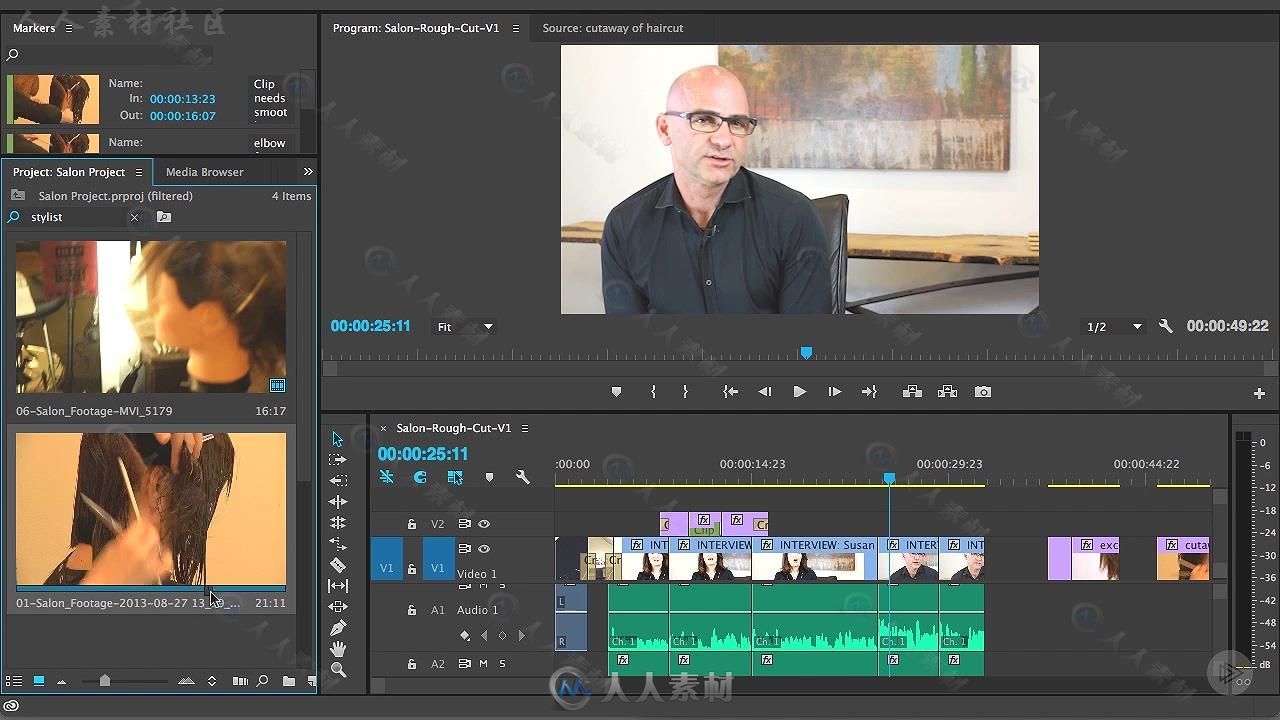Toggle sync lock on the V2 track
The image size is (1280, 720).
click(464, 524)
